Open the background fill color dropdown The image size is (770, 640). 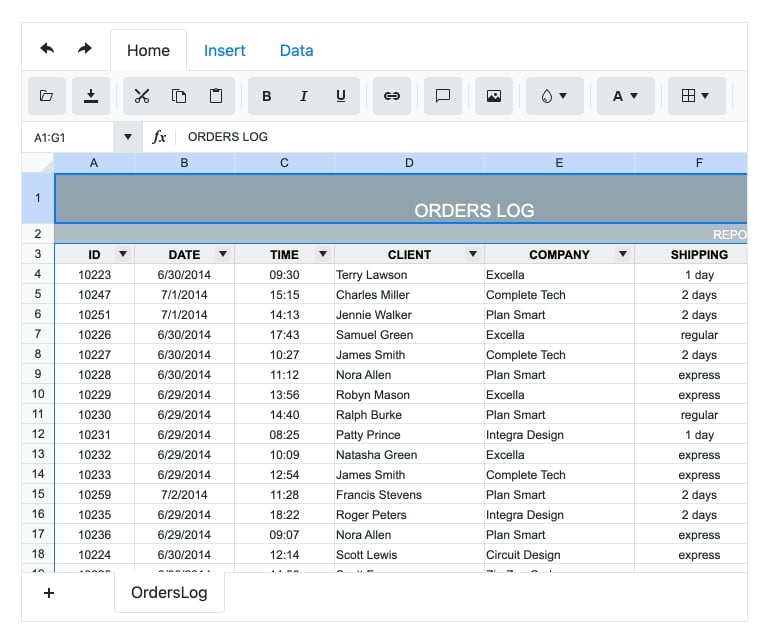pos(555,96)
